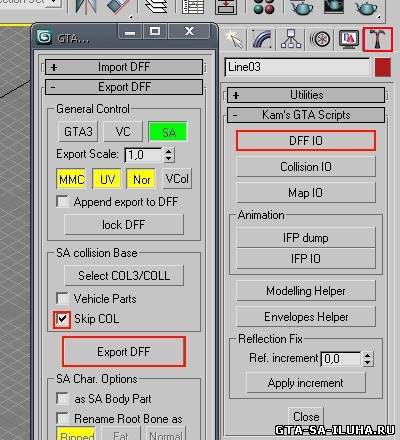Minimize the GTA floating window
This screenshot has width=400, height=440.
(130, 32)
